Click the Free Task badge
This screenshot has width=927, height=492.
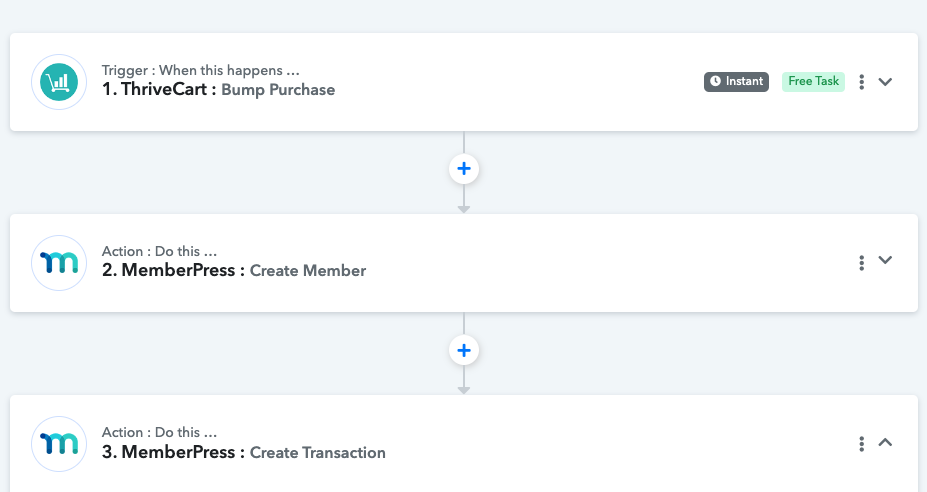click(x=813, y=82)
